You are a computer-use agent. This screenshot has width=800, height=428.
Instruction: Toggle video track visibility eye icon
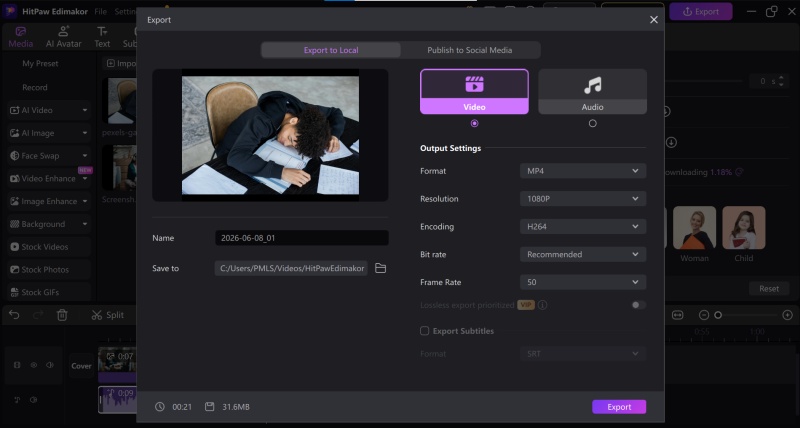[34, 365]
